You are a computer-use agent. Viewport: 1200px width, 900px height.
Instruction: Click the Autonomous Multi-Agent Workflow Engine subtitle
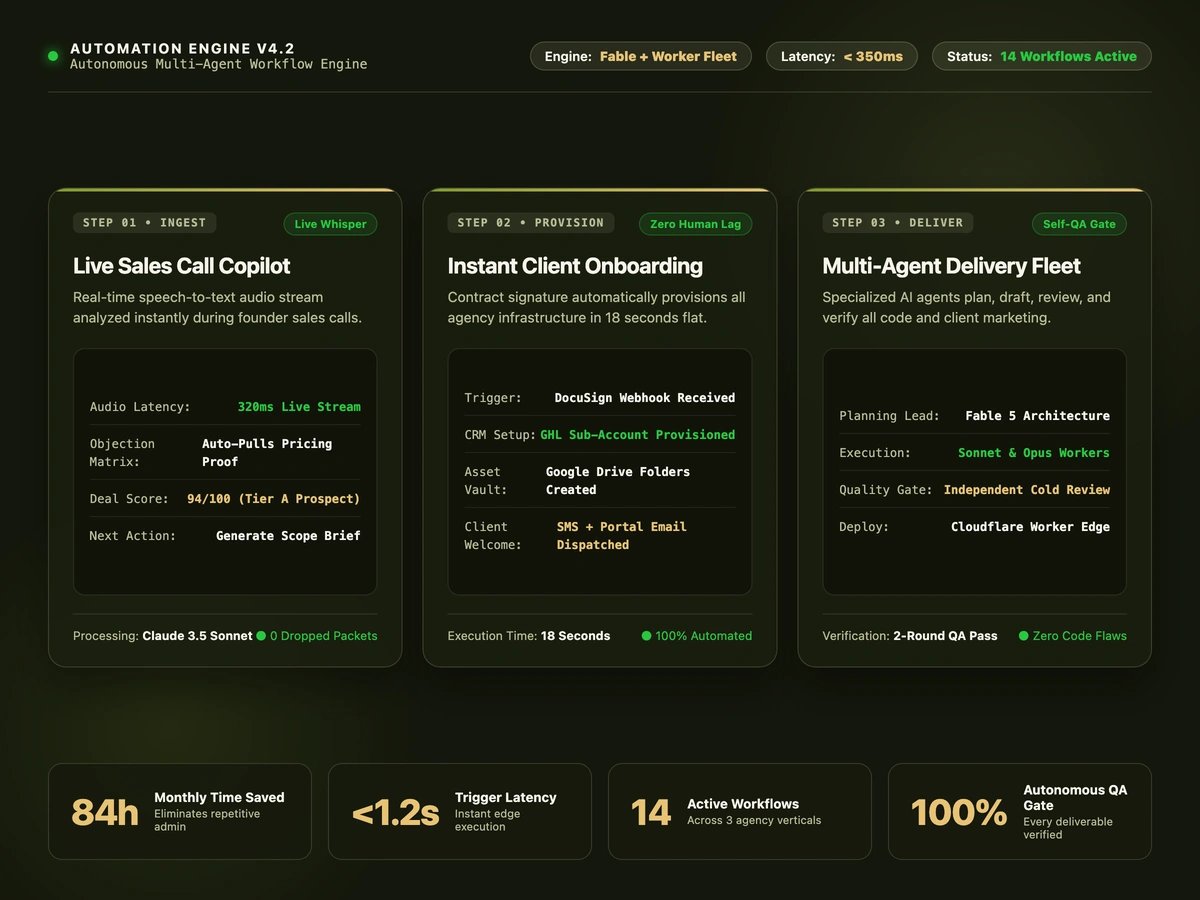(x=218, y=64)
